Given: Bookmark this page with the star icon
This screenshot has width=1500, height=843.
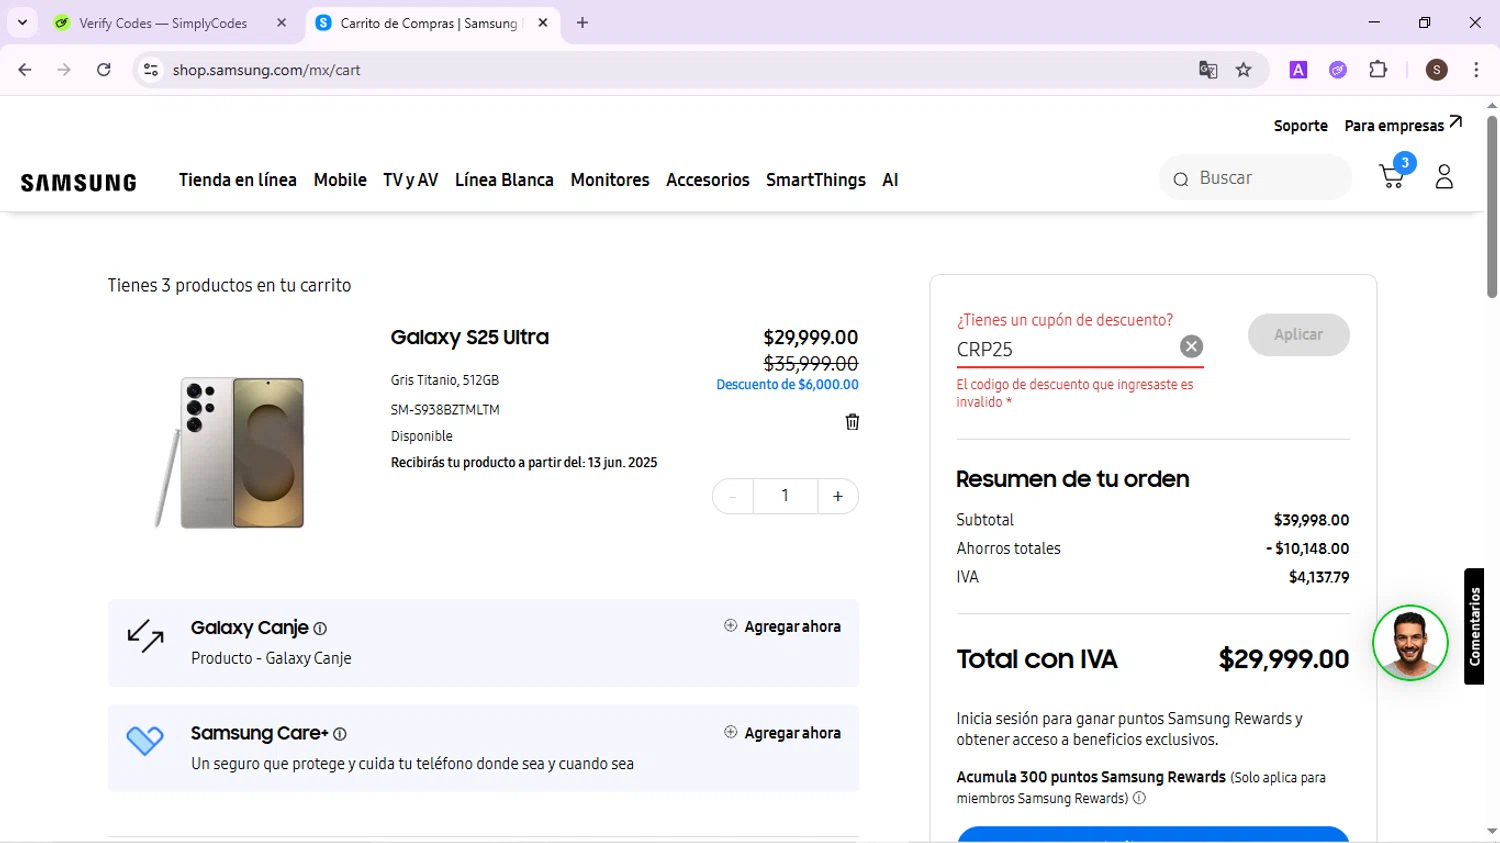Looking at the screenshot, I should tap(1244, 70).
